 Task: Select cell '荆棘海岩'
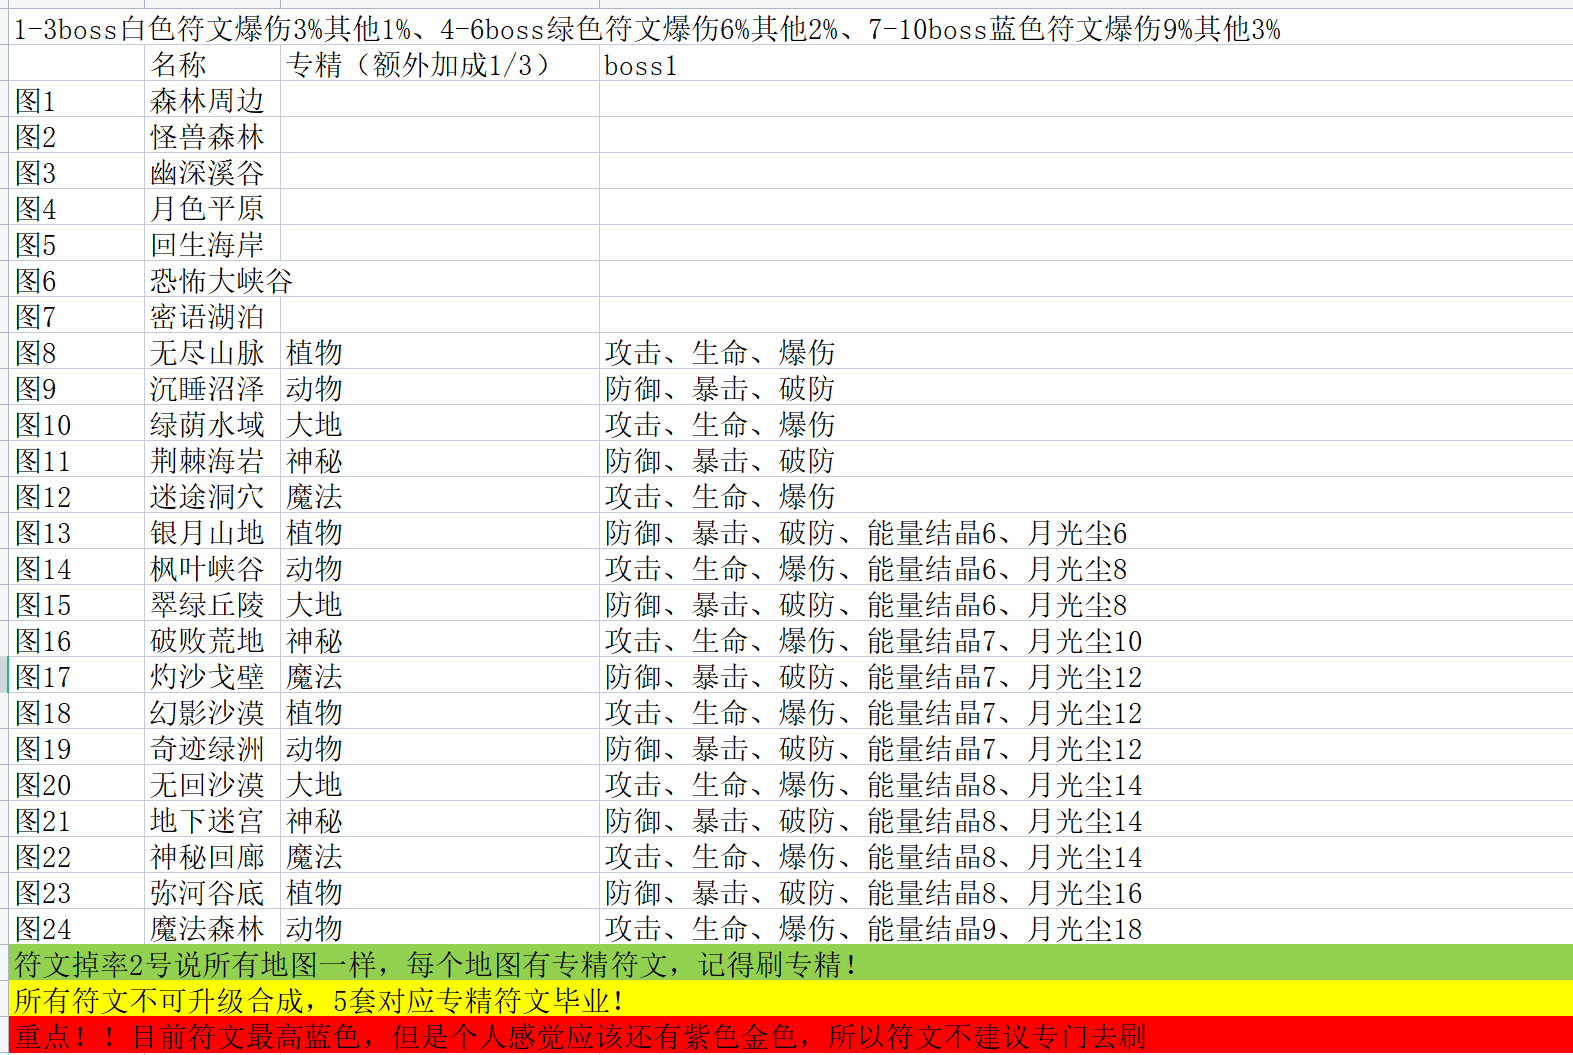(x=213, y=459)
